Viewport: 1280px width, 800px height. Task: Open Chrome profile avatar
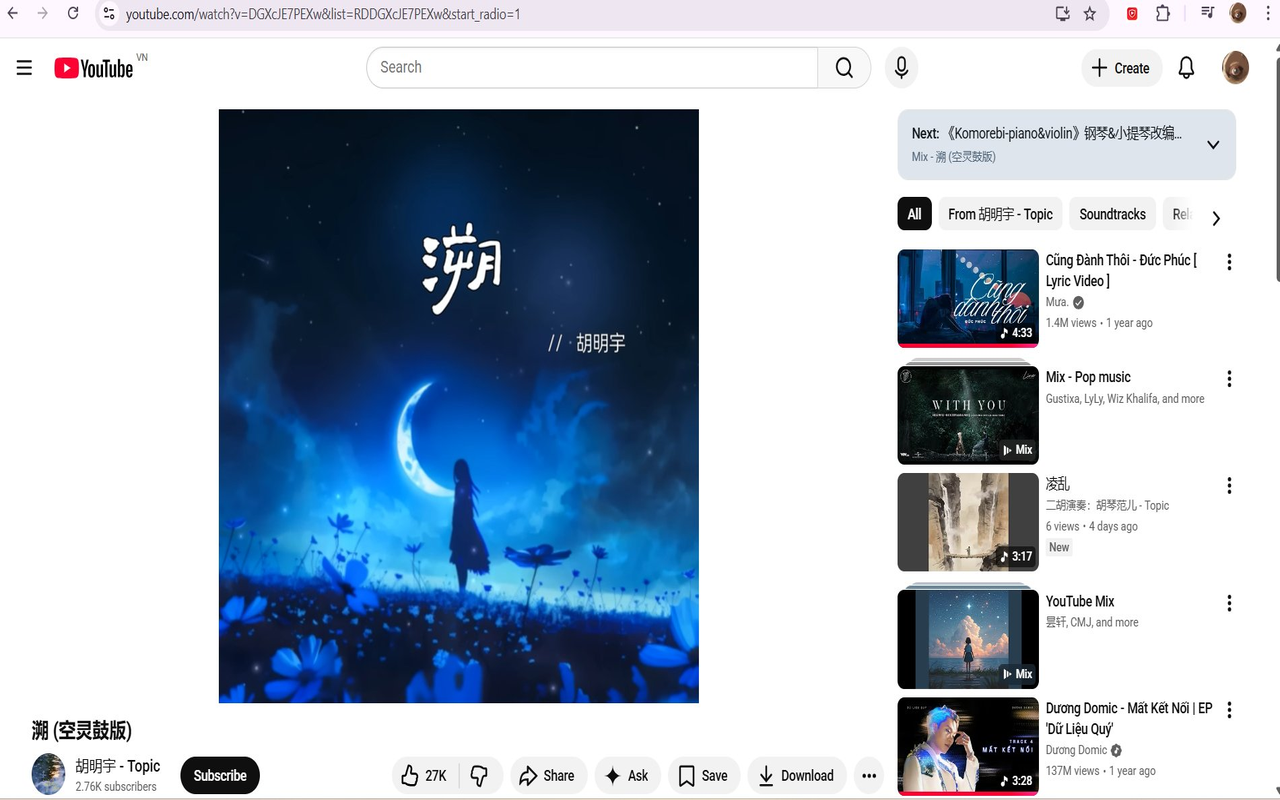pyautogui.click(x=1238, y=13)
